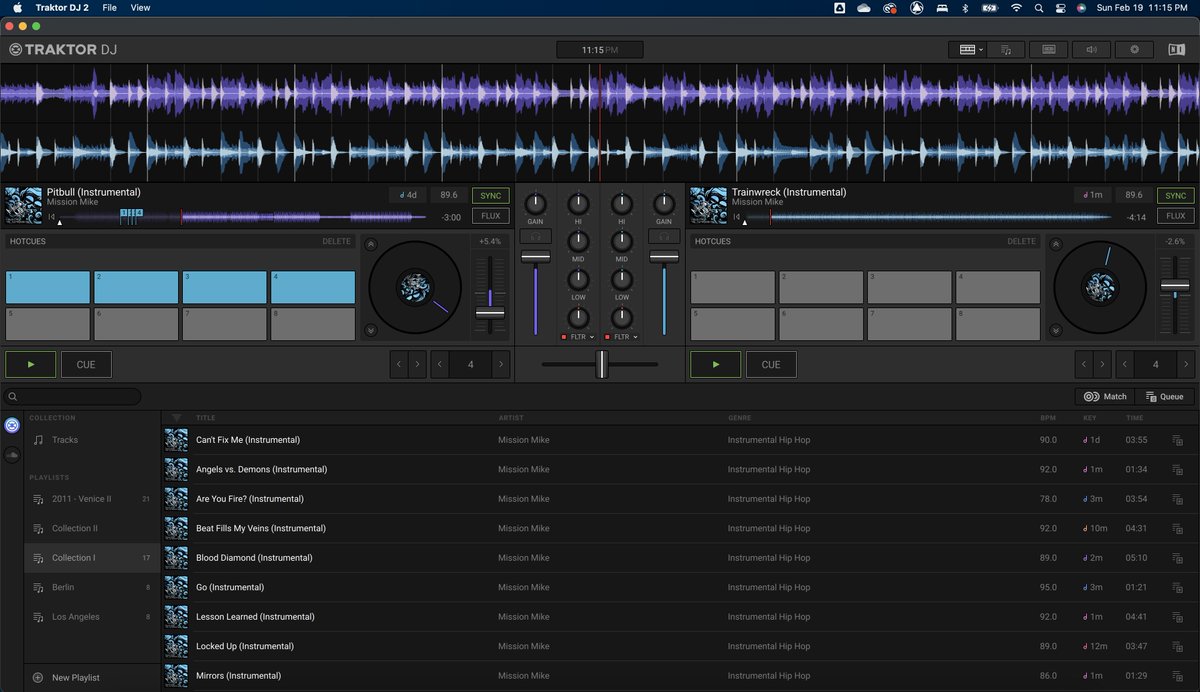Click left deck beatjump back arrow
This screenshot has width=1200, height=692.
(x=399, y=365)
